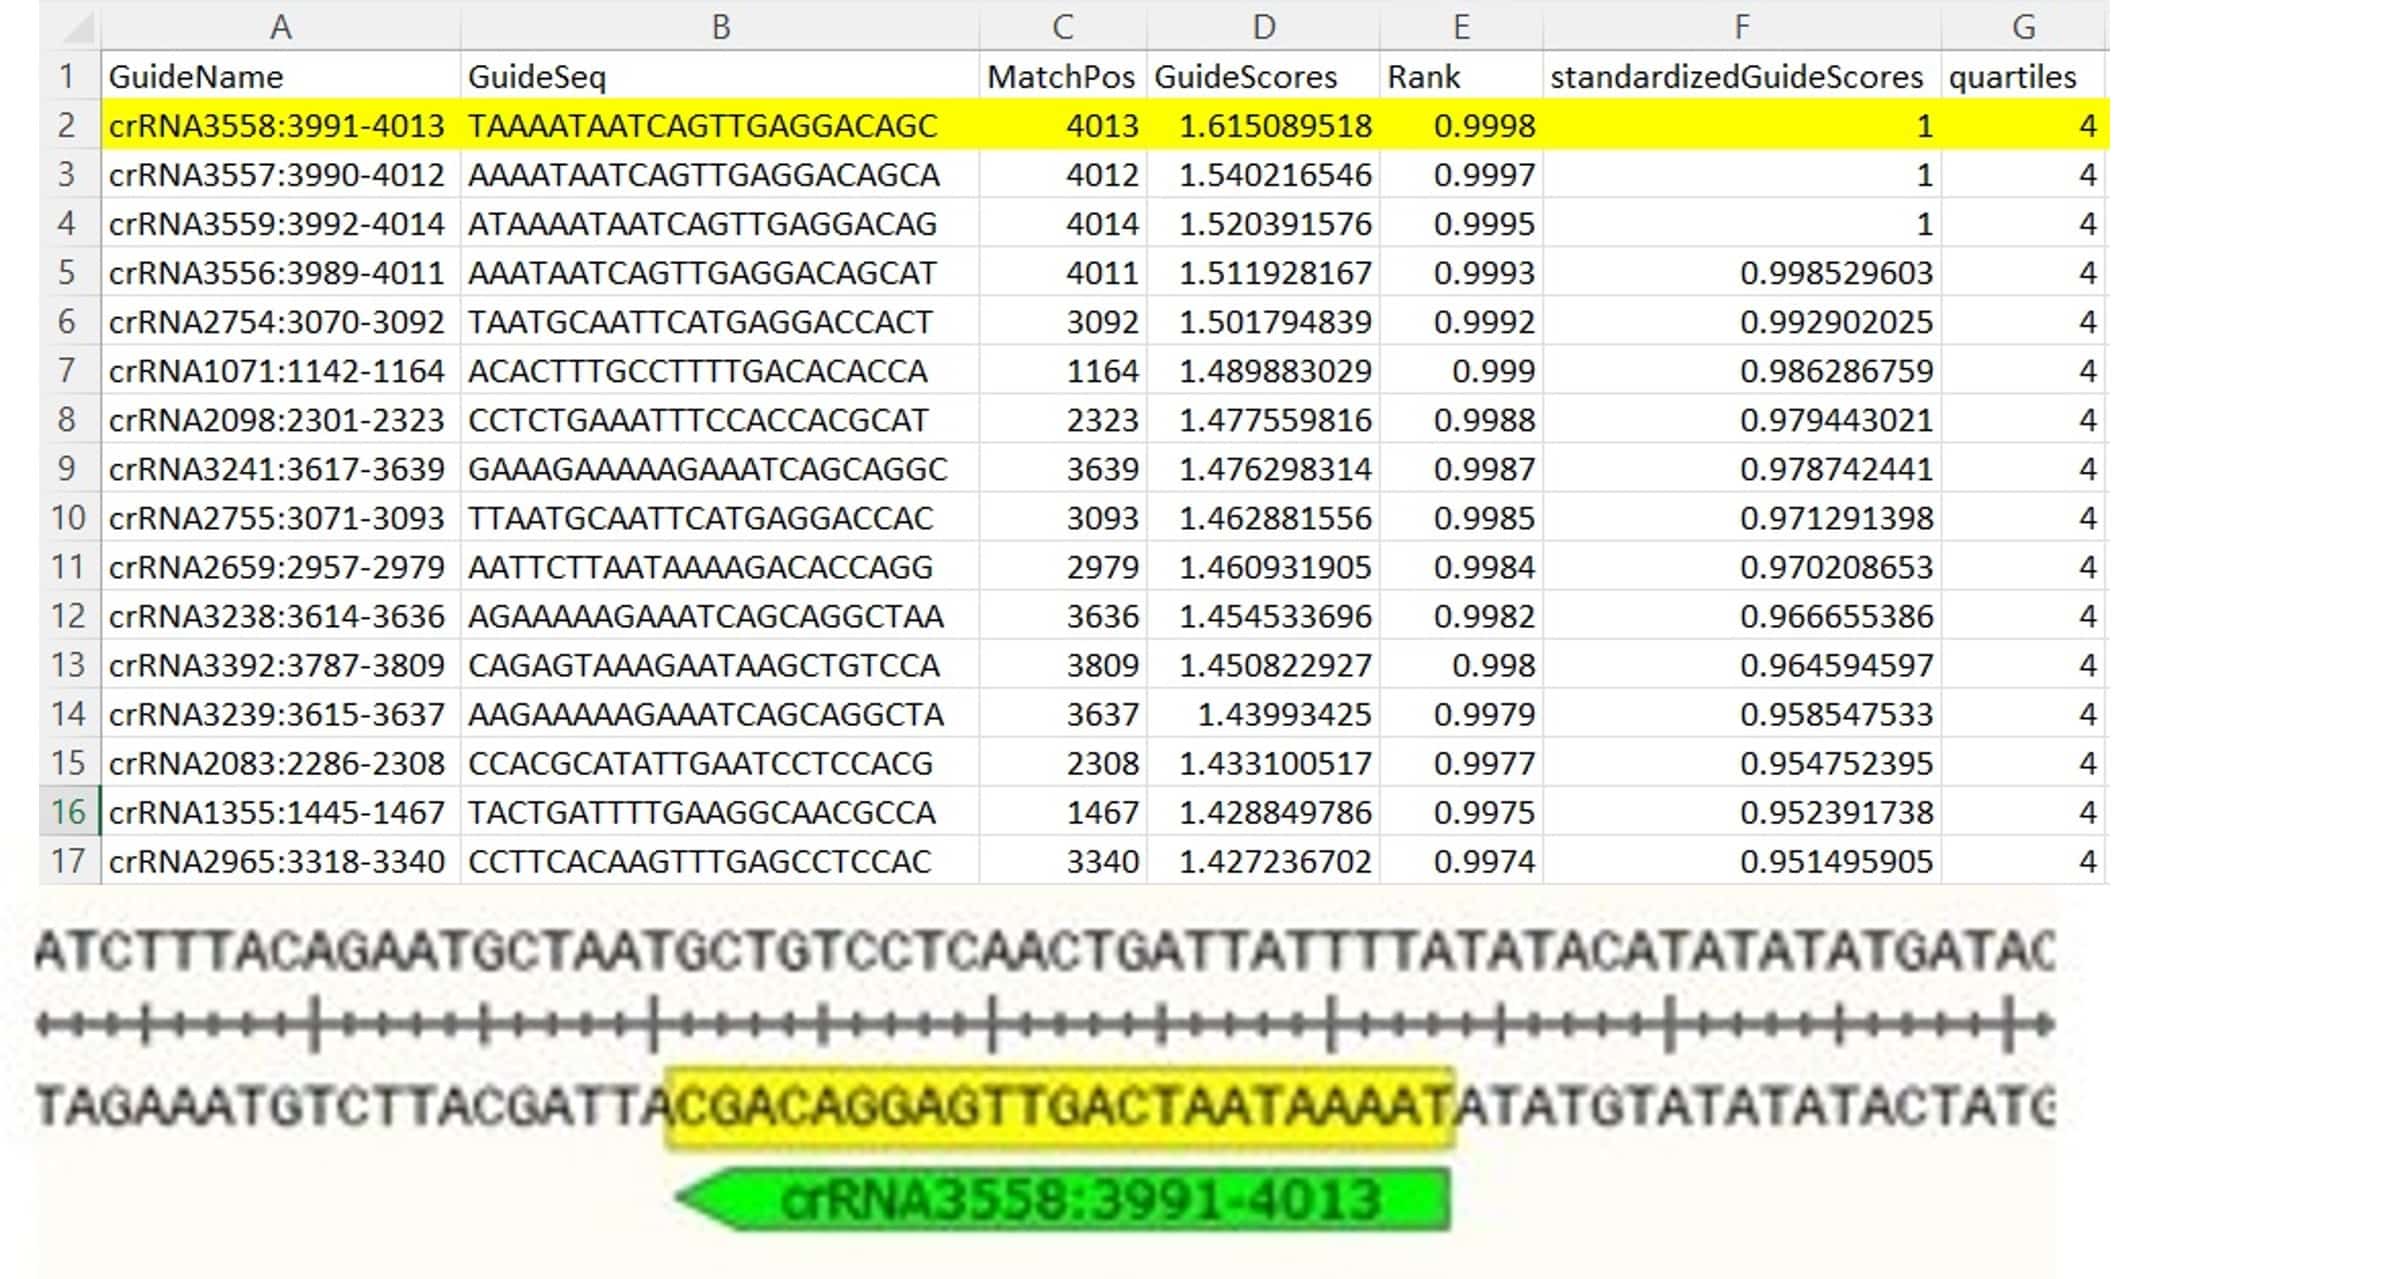
Task: Select column D header
Action: (1263, 26)
